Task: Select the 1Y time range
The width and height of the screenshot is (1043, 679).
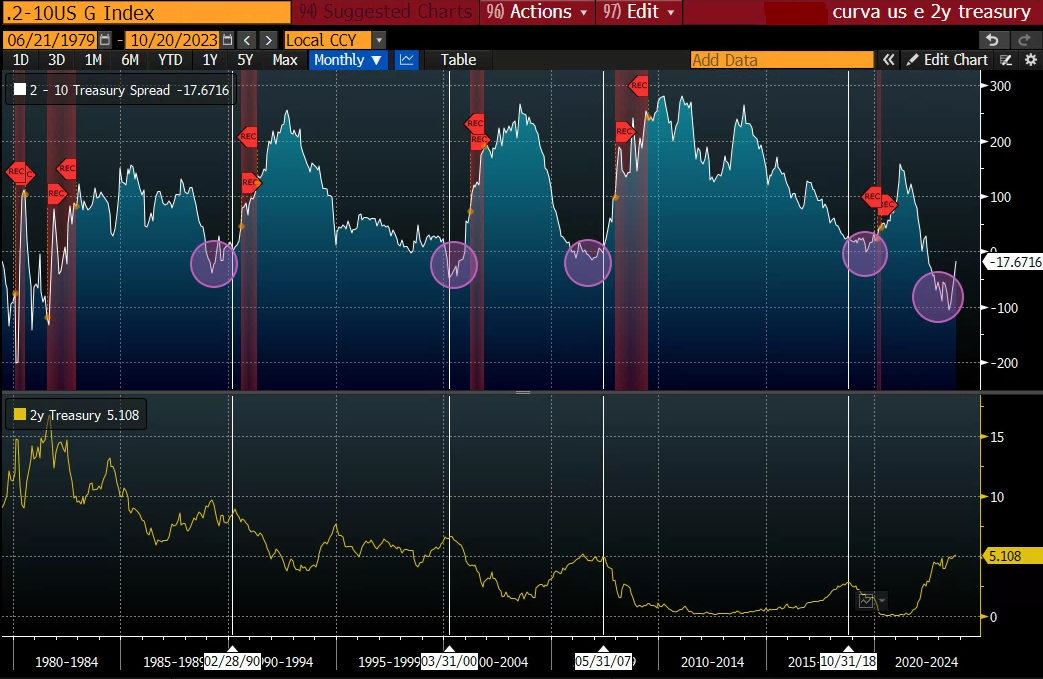Action: (210, 60)
